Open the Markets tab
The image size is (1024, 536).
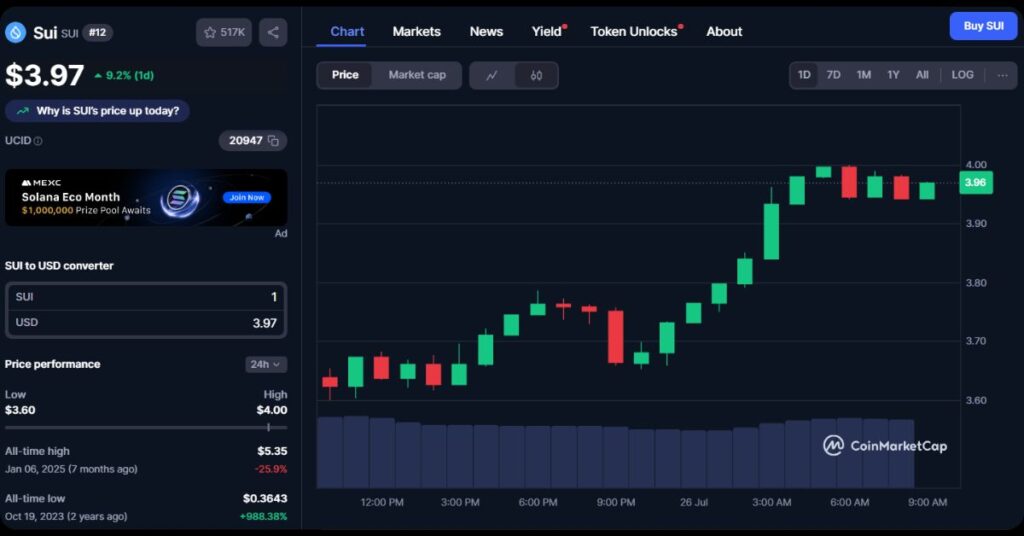tap(417, 31)
